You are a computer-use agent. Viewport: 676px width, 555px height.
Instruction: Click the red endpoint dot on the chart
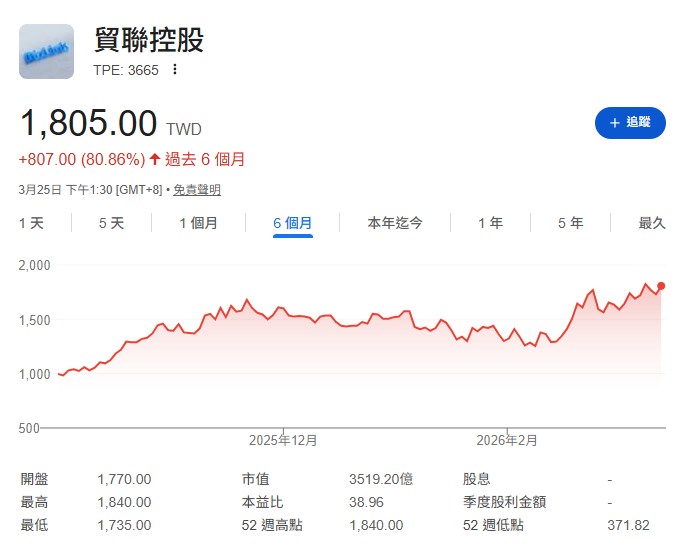(661, 286)
